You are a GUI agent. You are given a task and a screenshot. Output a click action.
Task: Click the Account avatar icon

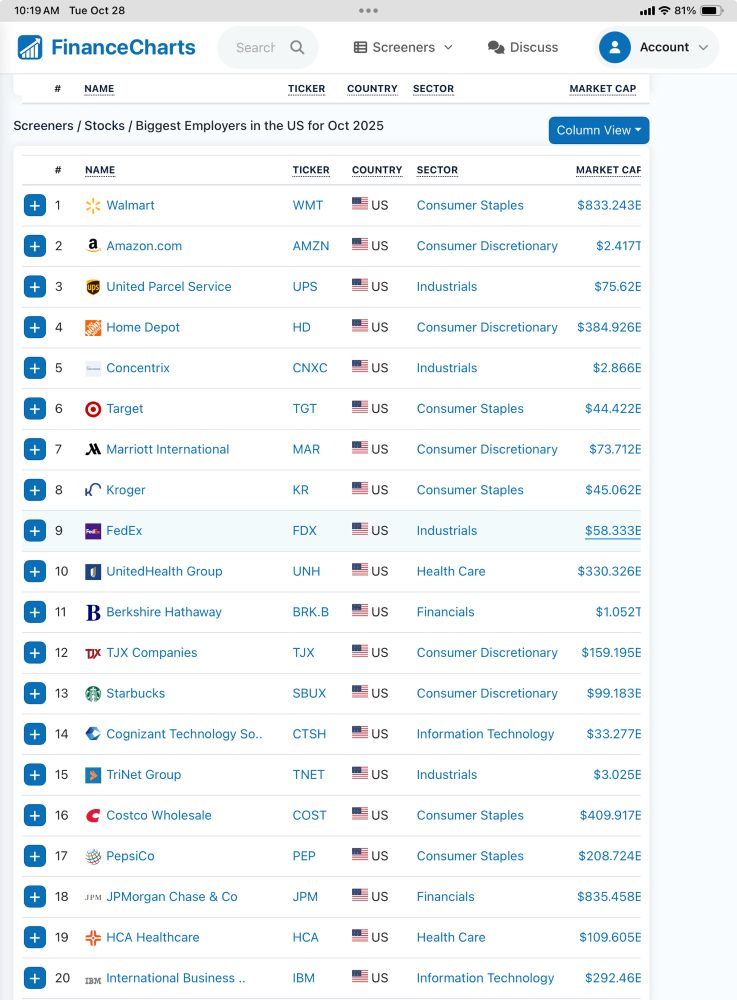point(615,47)
